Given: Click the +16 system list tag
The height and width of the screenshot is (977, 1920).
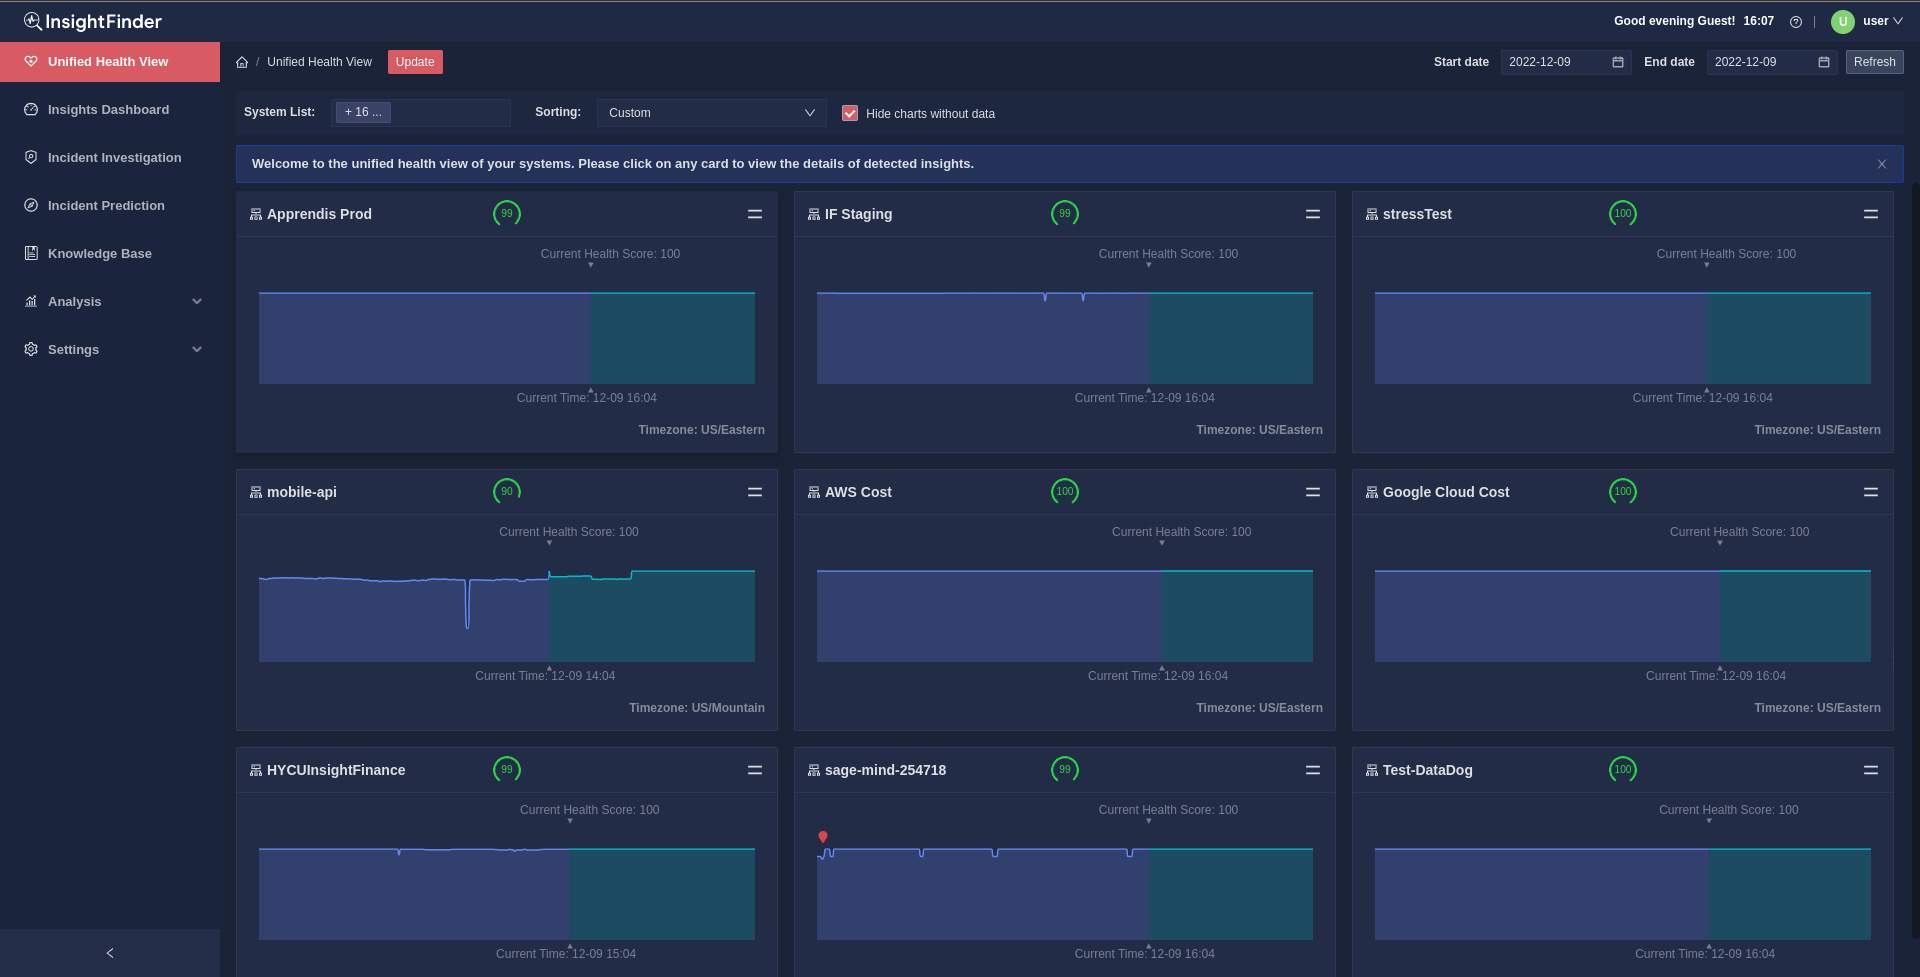Looking at the screenshot, I should click(363, 112).
